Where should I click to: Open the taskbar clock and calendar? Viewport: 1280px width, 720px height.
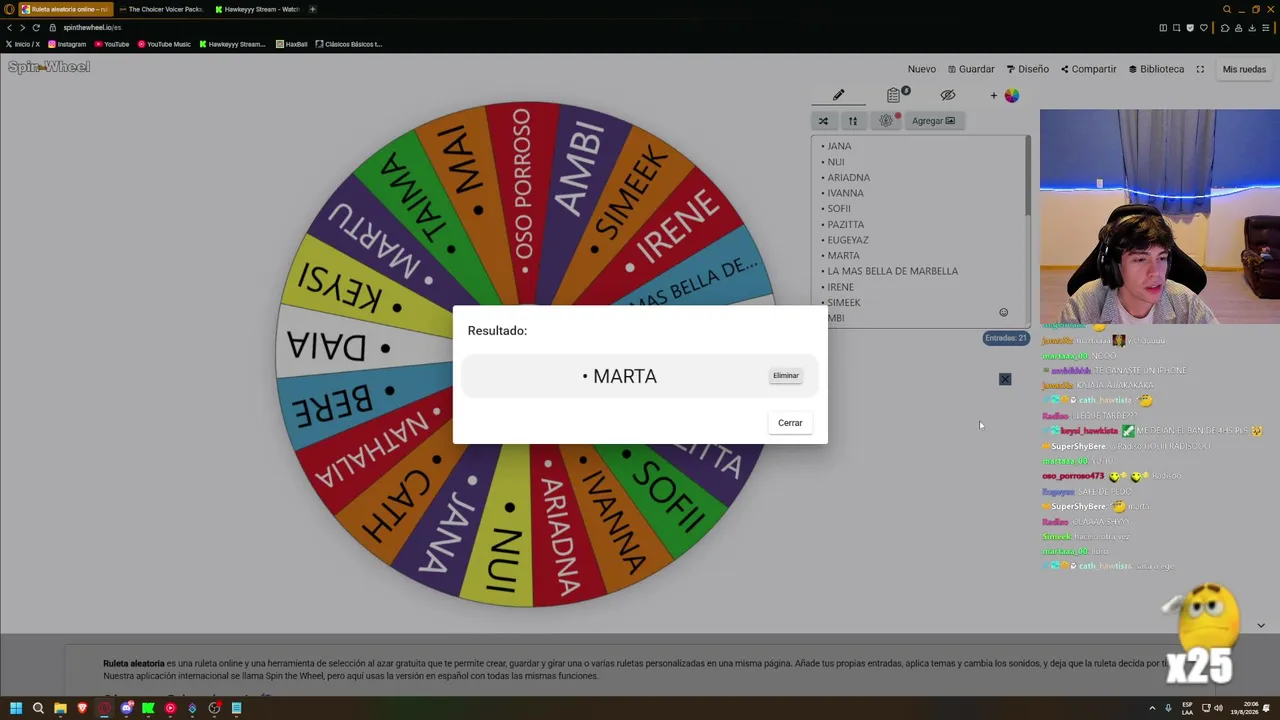tap(1245, 708)
